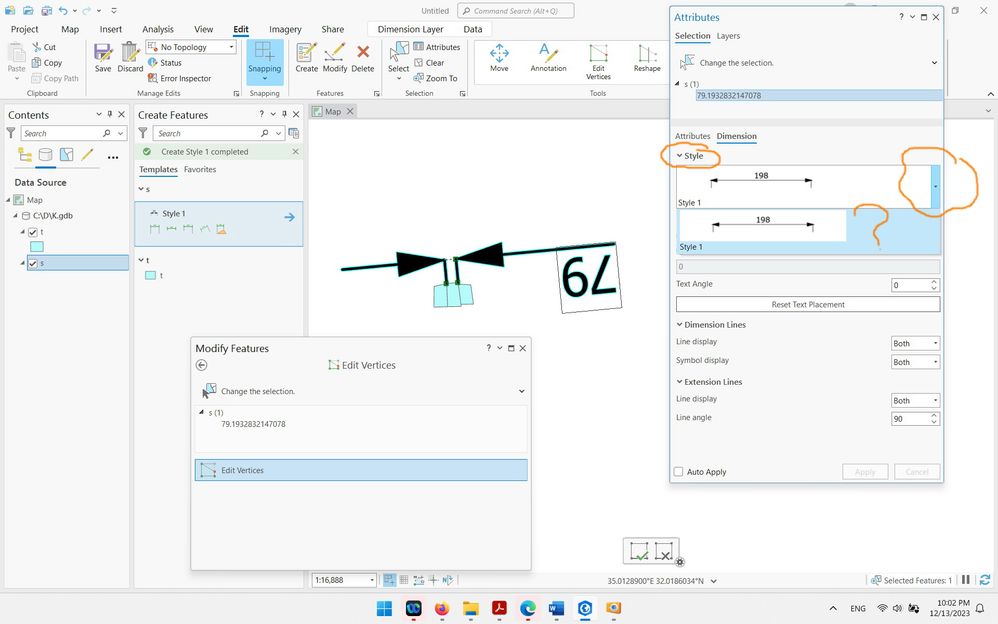Open the topology Status tool
Viewport: 998px width, 624px height.
click(165, 62)
